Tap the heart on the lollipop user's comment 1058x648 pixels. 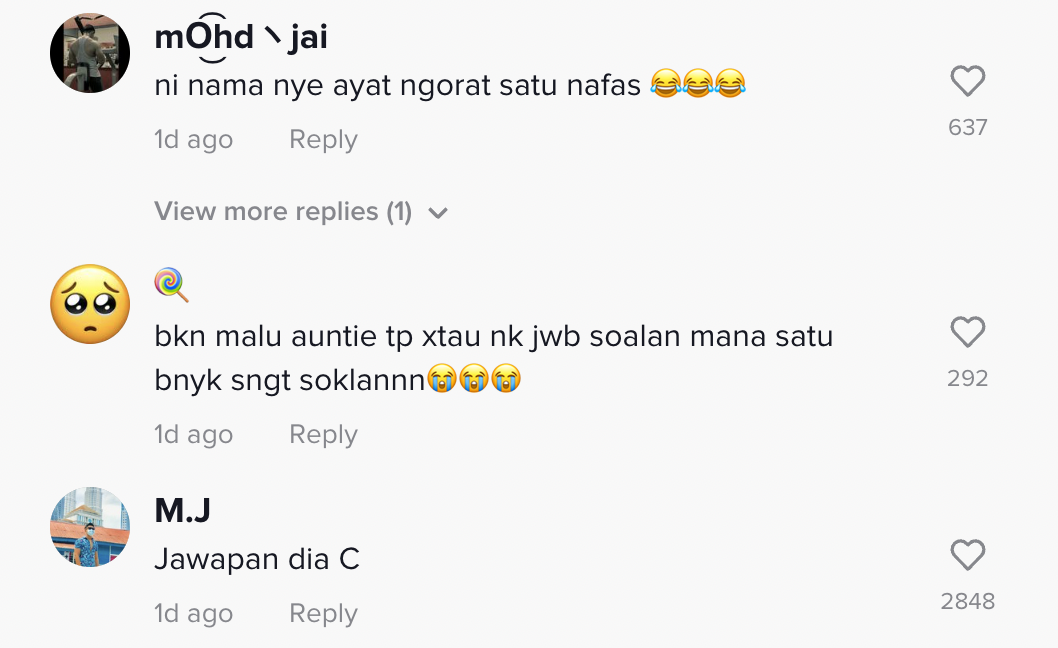pos(967,333)
